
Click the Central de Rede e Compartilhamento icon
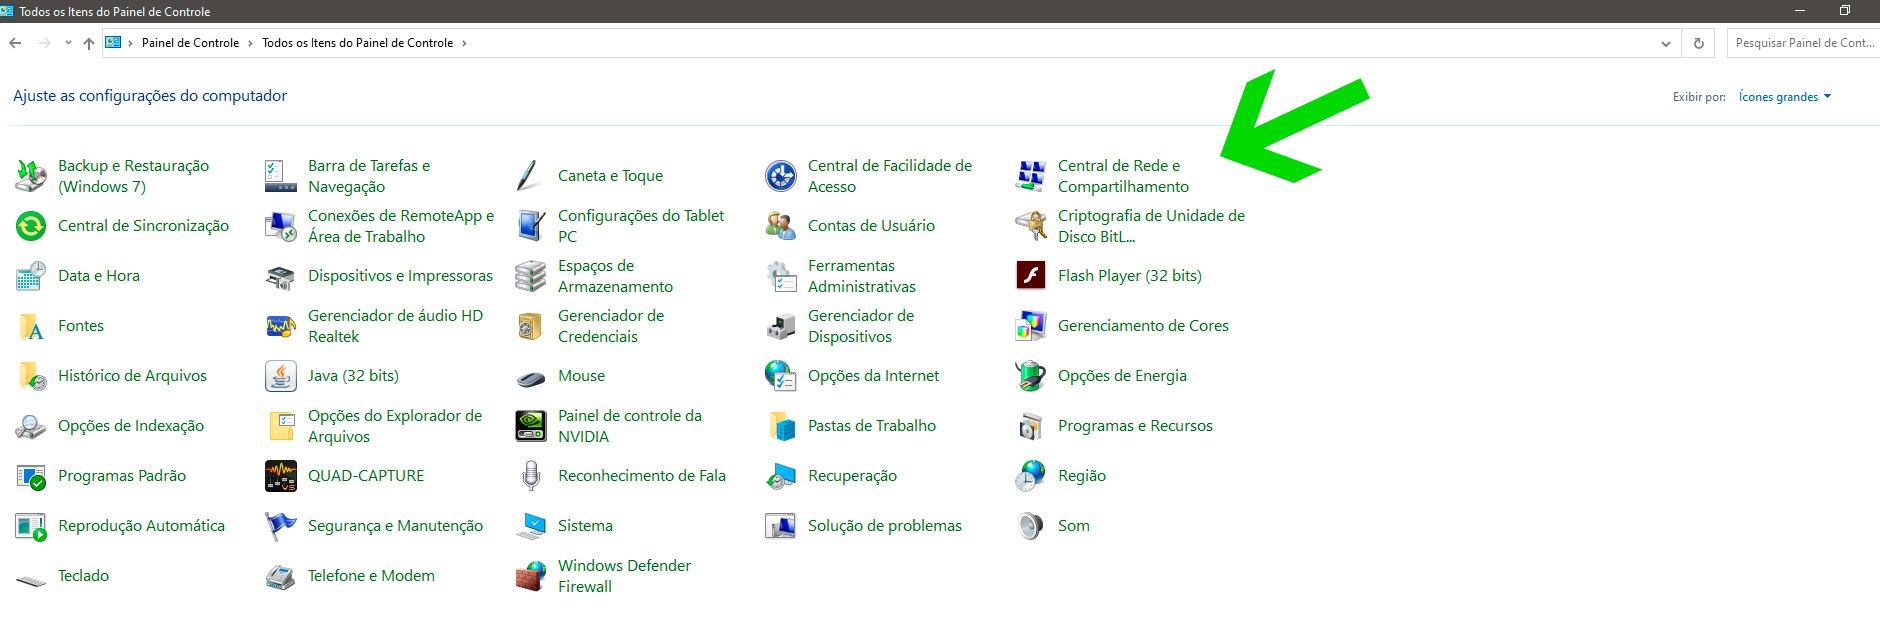tap(1030, 176)
